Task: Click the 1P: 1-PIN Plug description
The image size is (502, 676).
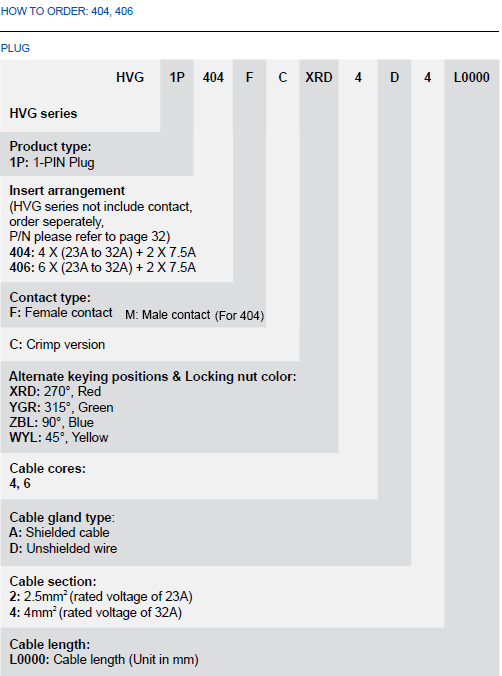Action: [52, 163]
